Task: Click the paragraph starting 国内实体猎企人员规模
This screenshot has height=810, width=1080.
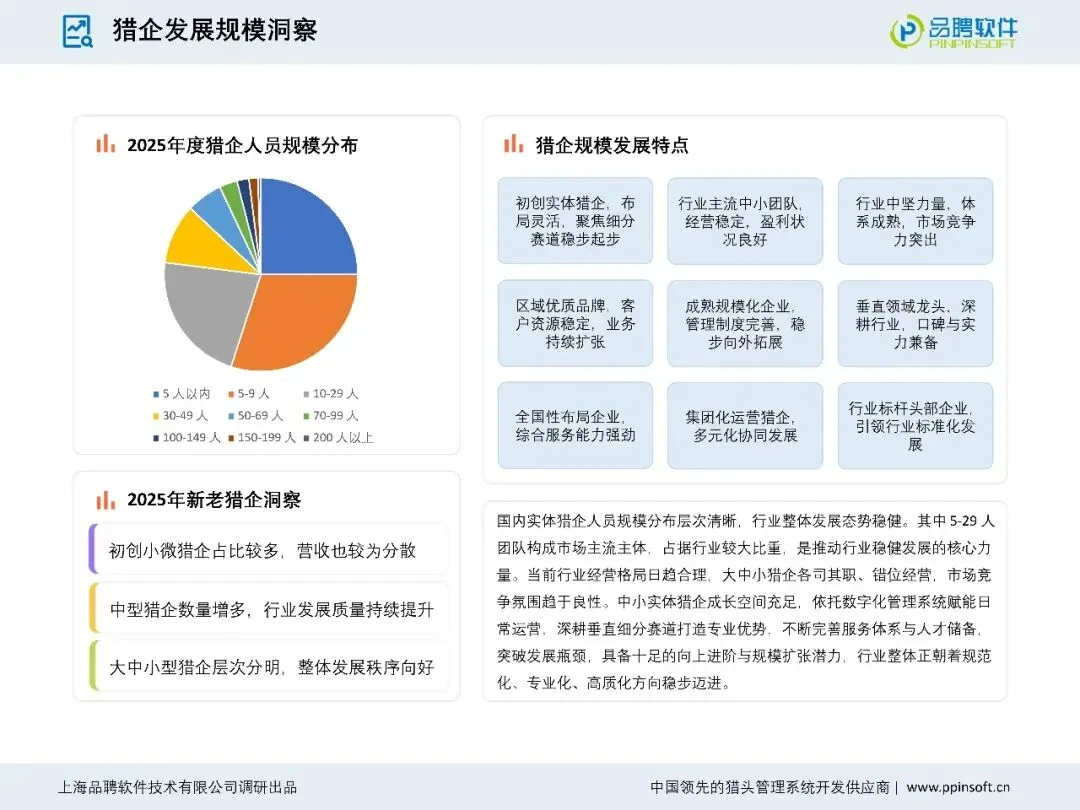Action: [745, 601]
